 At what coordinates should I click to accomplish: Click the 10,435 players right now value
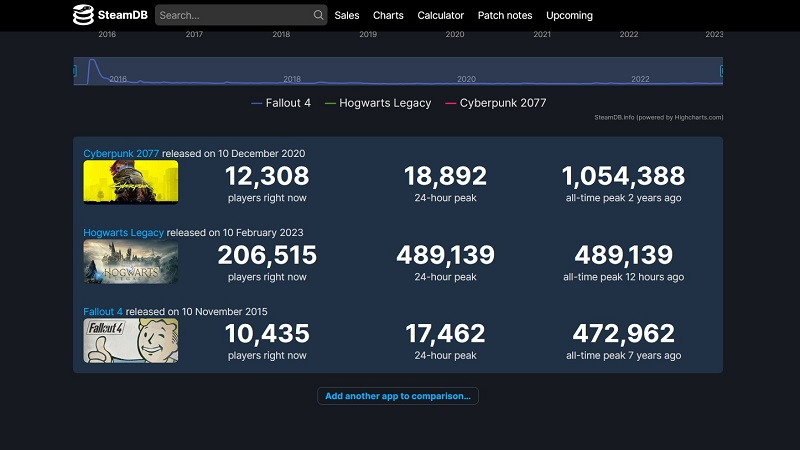click(x=267, y=334)
